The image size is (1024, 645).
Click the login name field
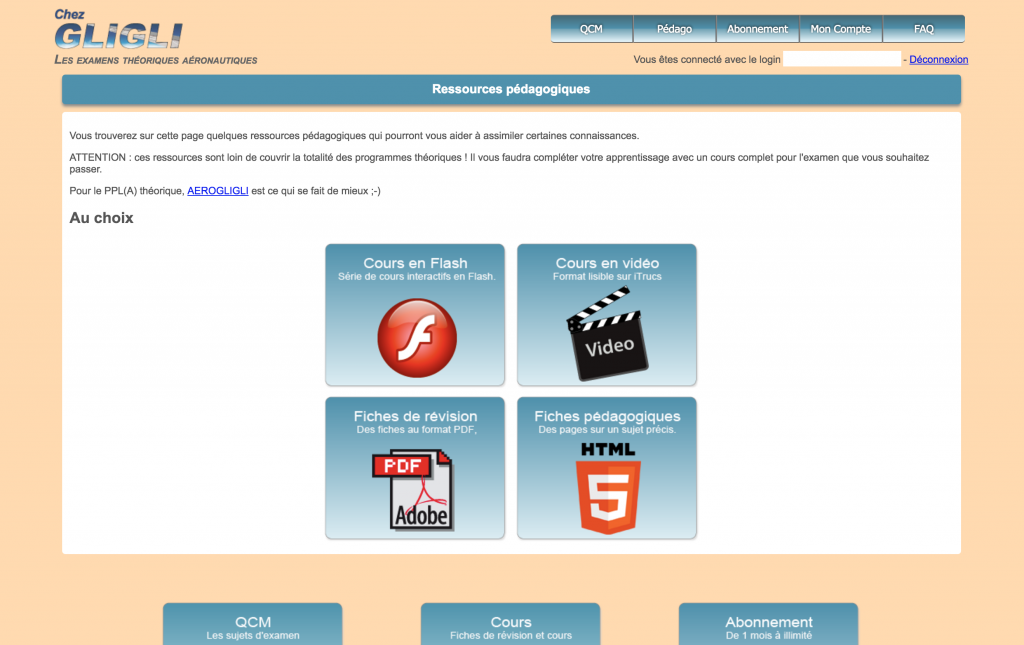click(842, 59)
